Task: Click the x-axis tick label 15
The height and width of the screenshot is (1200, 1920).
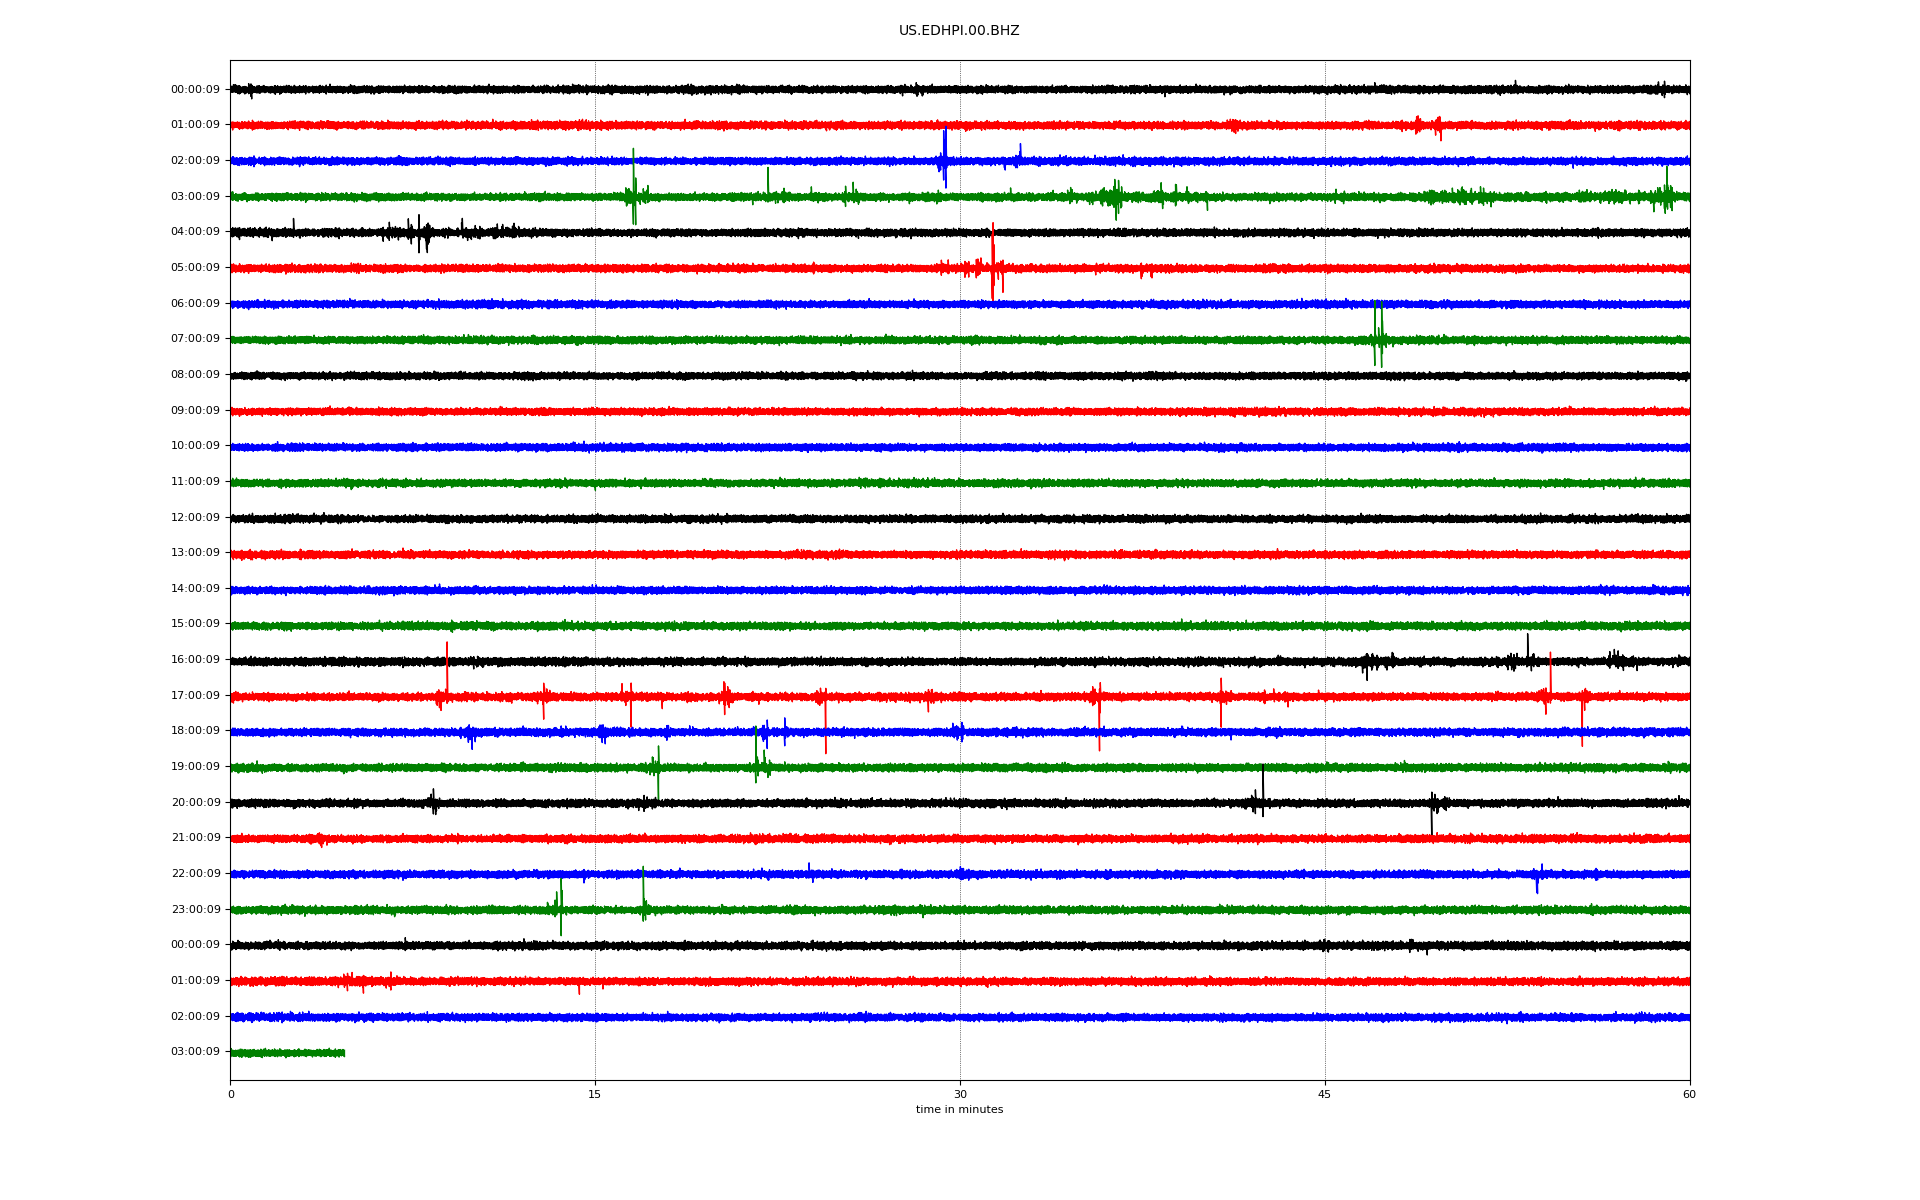Action: pyautogui.click(x=595, y=1095)
